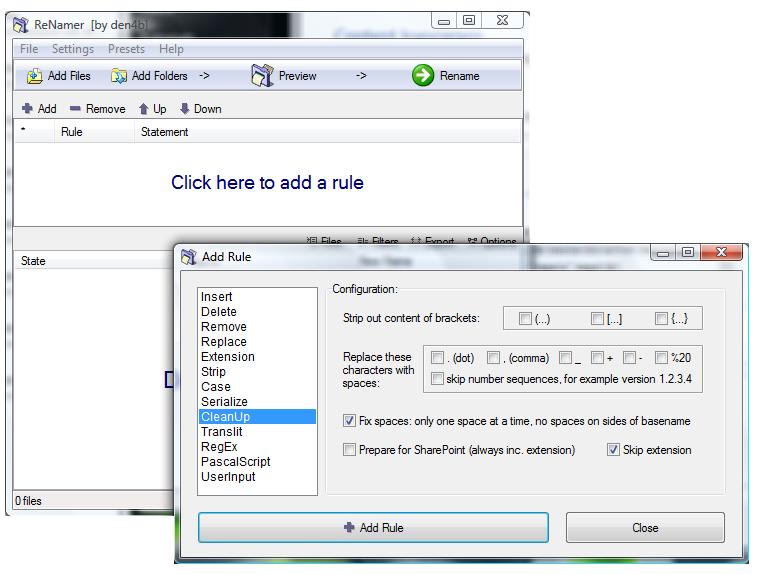The height and width of the screenshot is (575, 763).
Task: Select the Delete rule type
Action: 257,312
